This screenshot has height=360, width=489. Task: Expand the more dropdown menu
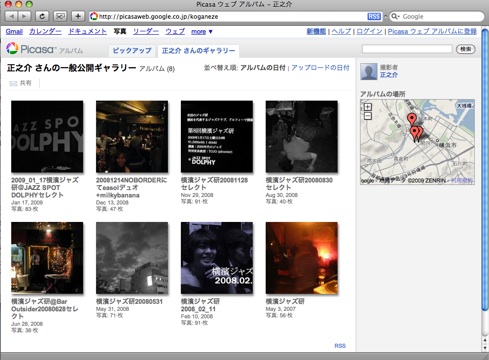[201, 32]
